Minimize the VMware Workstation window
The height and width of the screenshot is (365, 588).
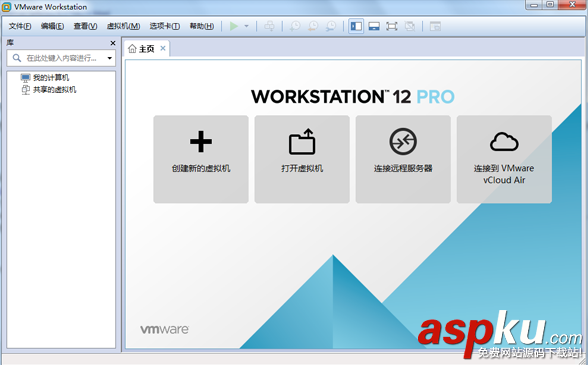(534, 5)
